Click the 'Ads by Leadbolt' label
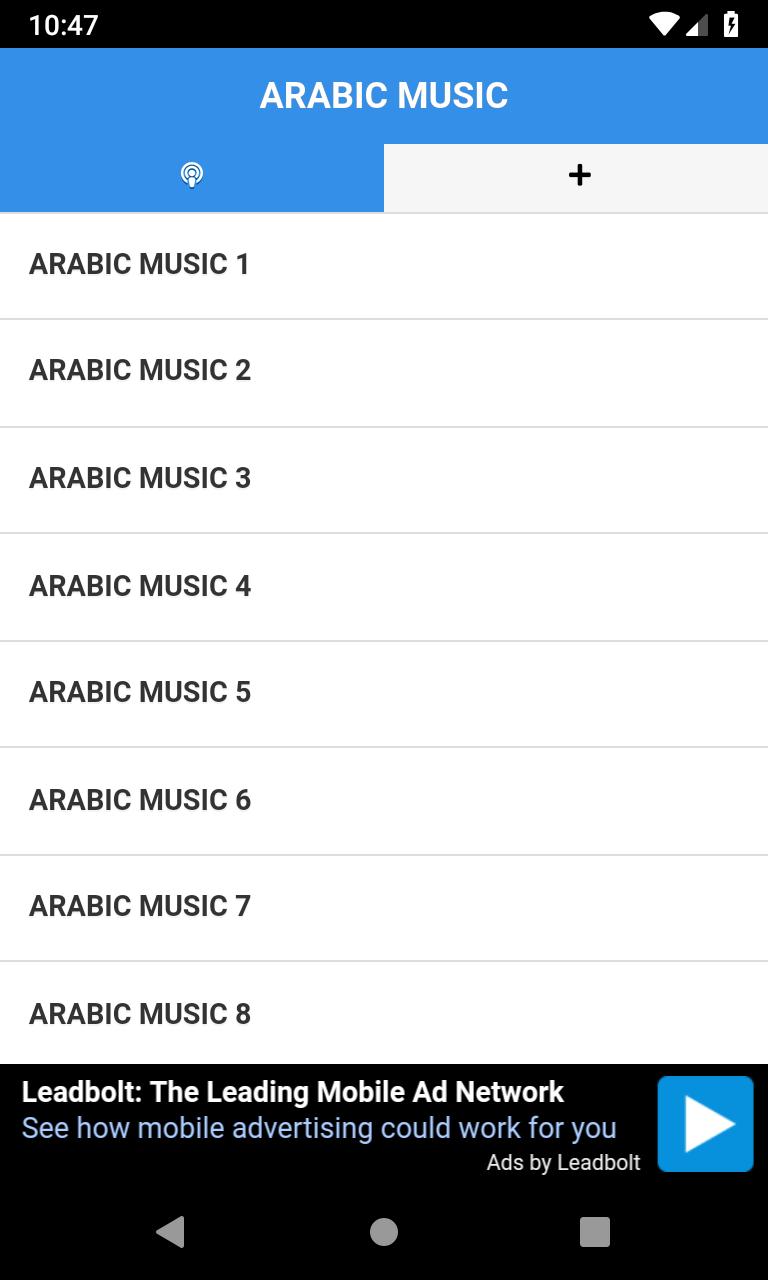Viewport: 768px width, 1280px height. 564,1162
